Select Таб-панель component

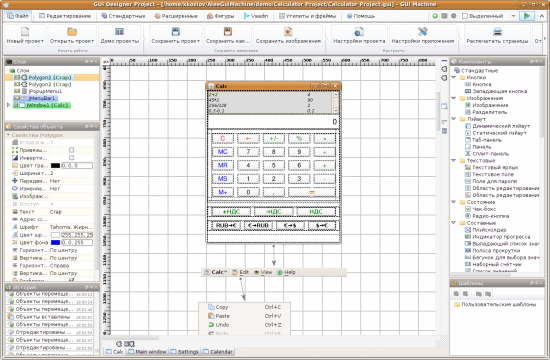click(x=487, y=140)
